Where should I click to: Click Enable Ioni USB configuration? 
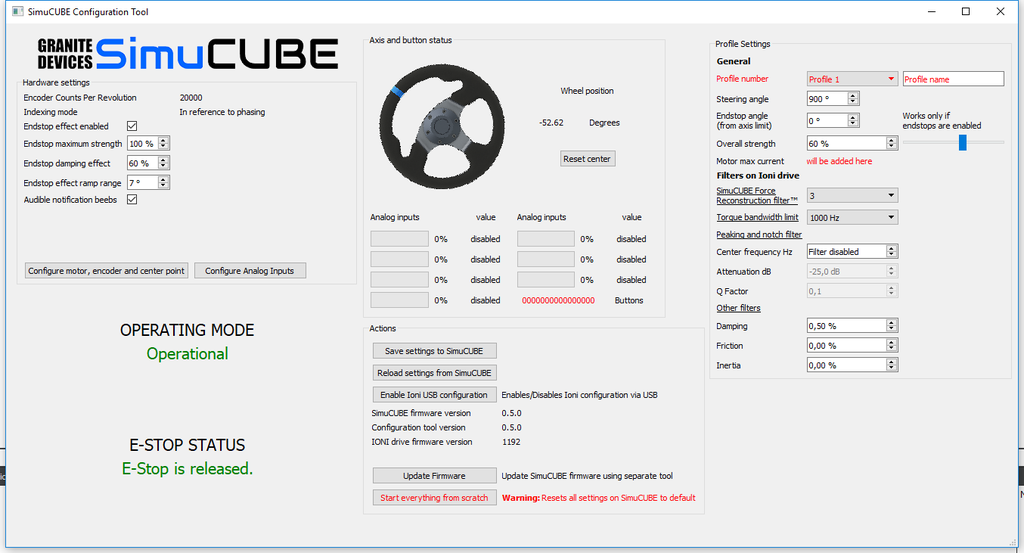(x=434, y=395)
